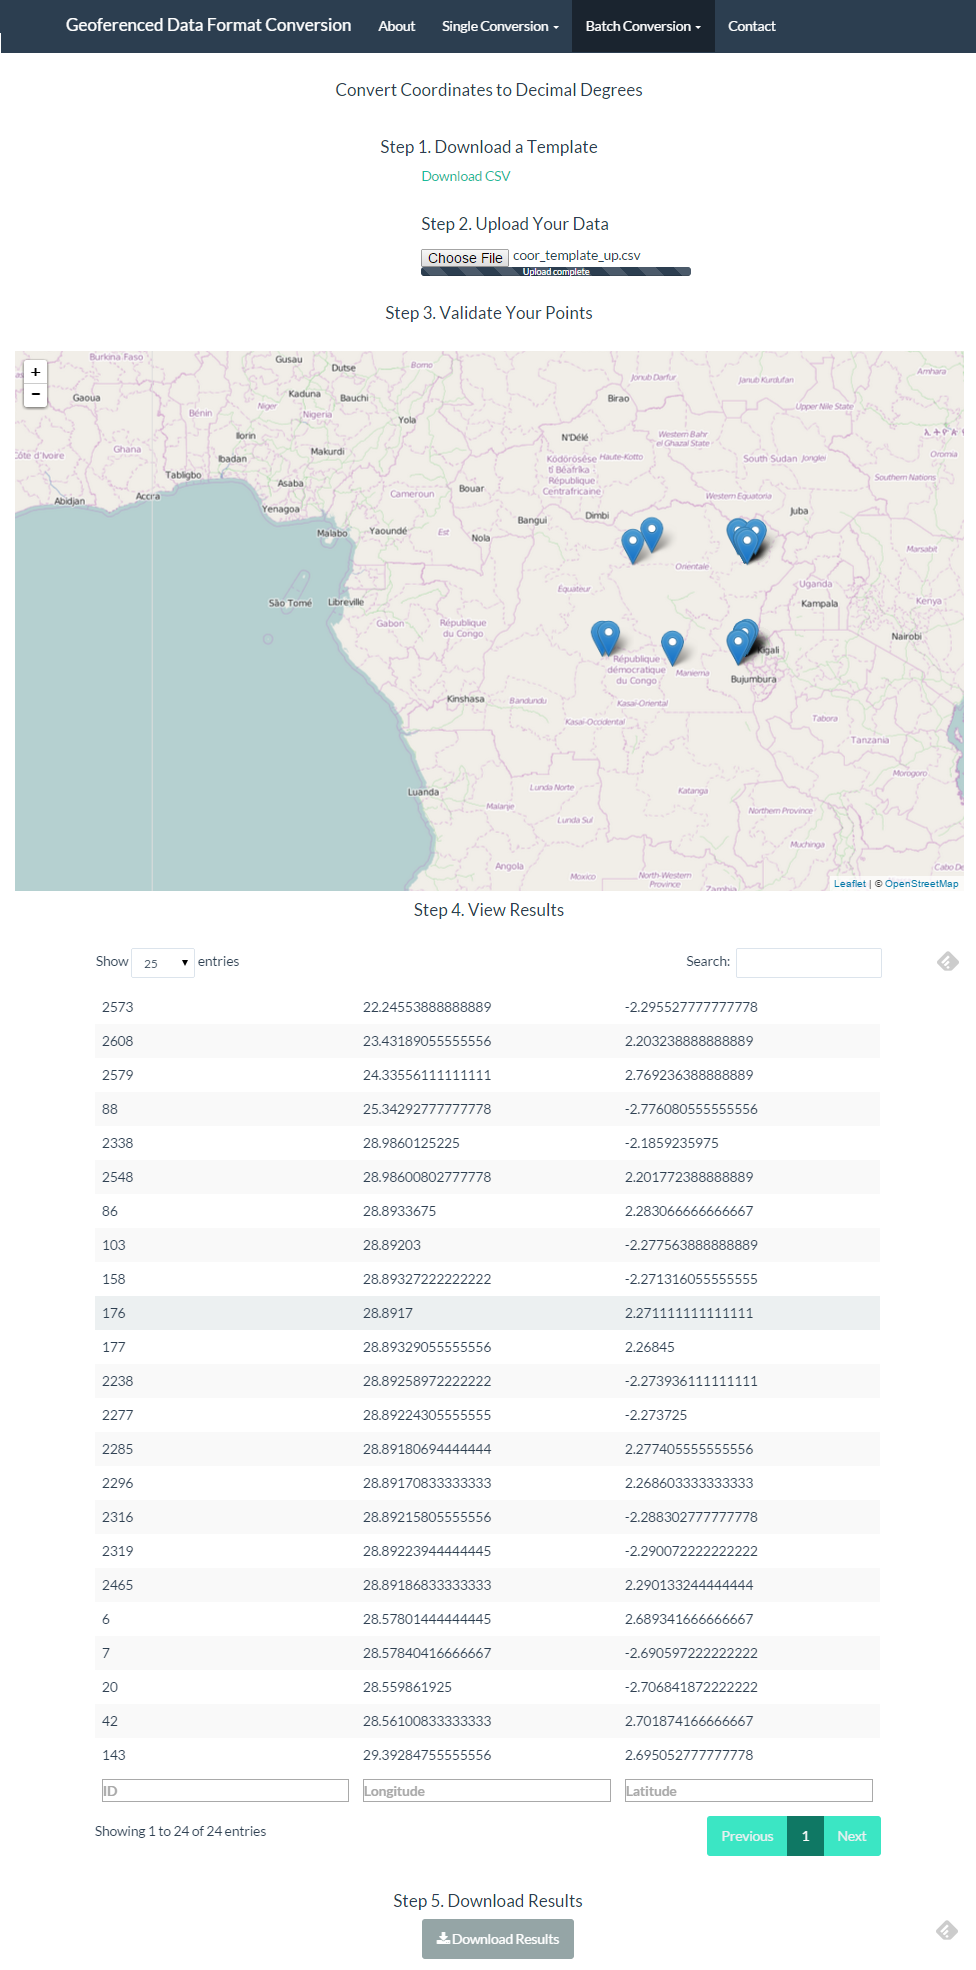Open the Show entries count dropdown
The width and height of the screenshot is (976, 1970).
[163, 963]
